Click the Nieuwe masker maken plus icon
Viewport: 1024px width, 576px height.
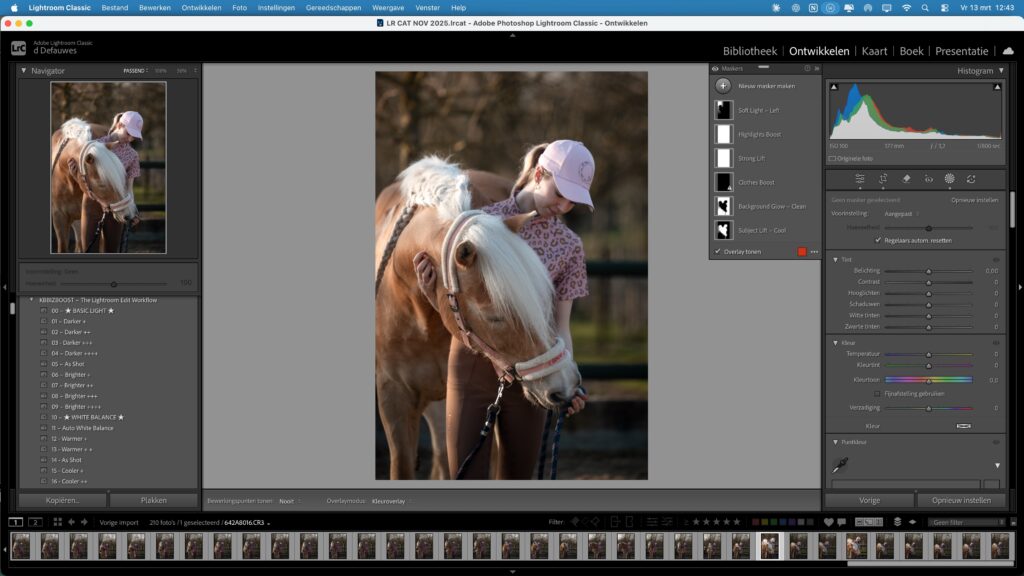[x=722, y=85]
